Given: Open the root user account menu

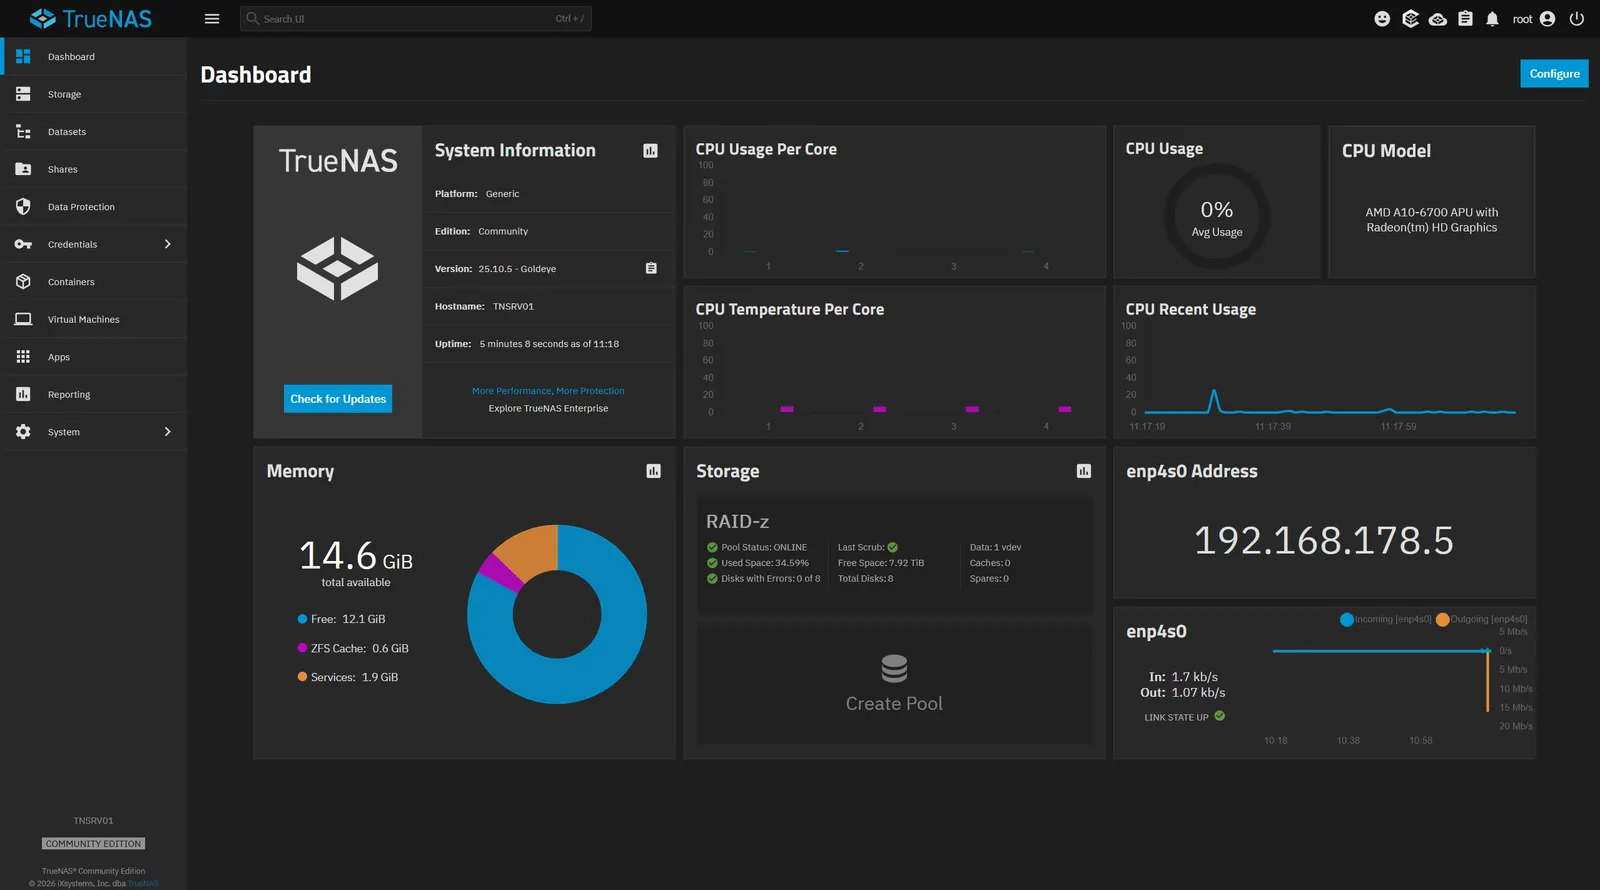Looking at the screenshot, I should tap(1534, 19).
